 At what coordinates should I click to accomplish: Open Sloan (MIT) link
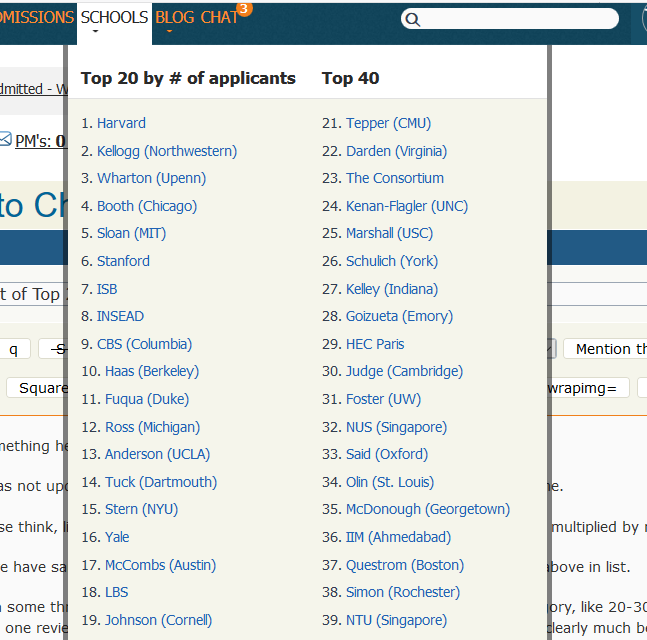pyautogui.click(x=131, y=233)
